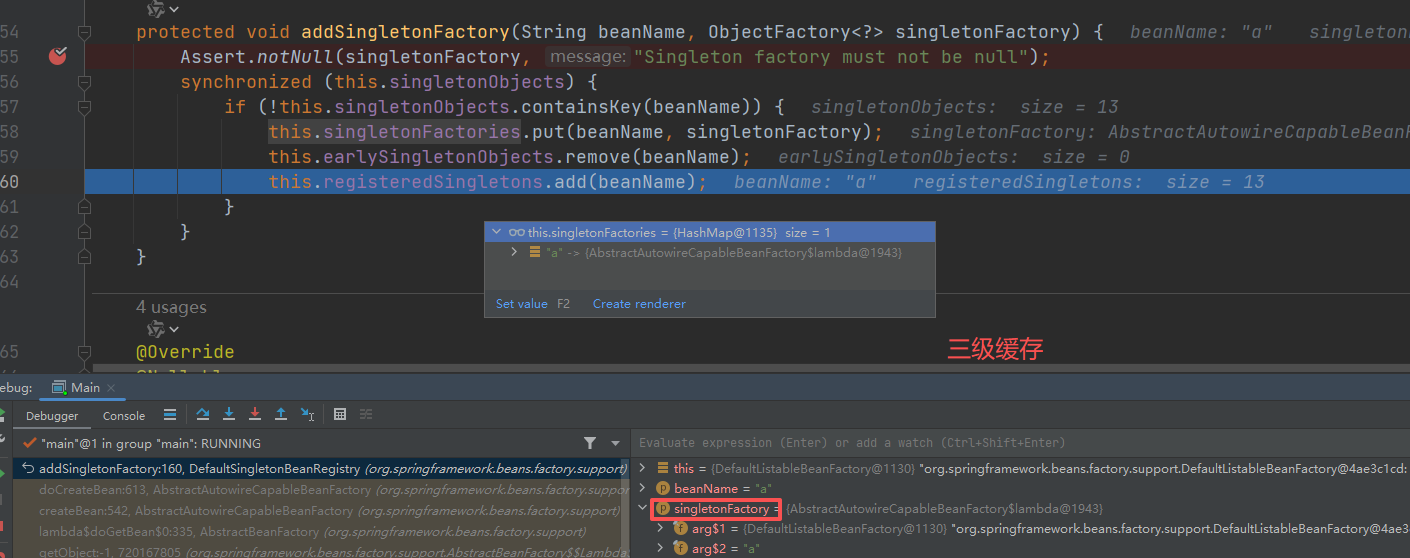The width and height of the screenshot is (1410, 558).
Task: Collapse the singletonFactory variable node
Action: [643, 509]
